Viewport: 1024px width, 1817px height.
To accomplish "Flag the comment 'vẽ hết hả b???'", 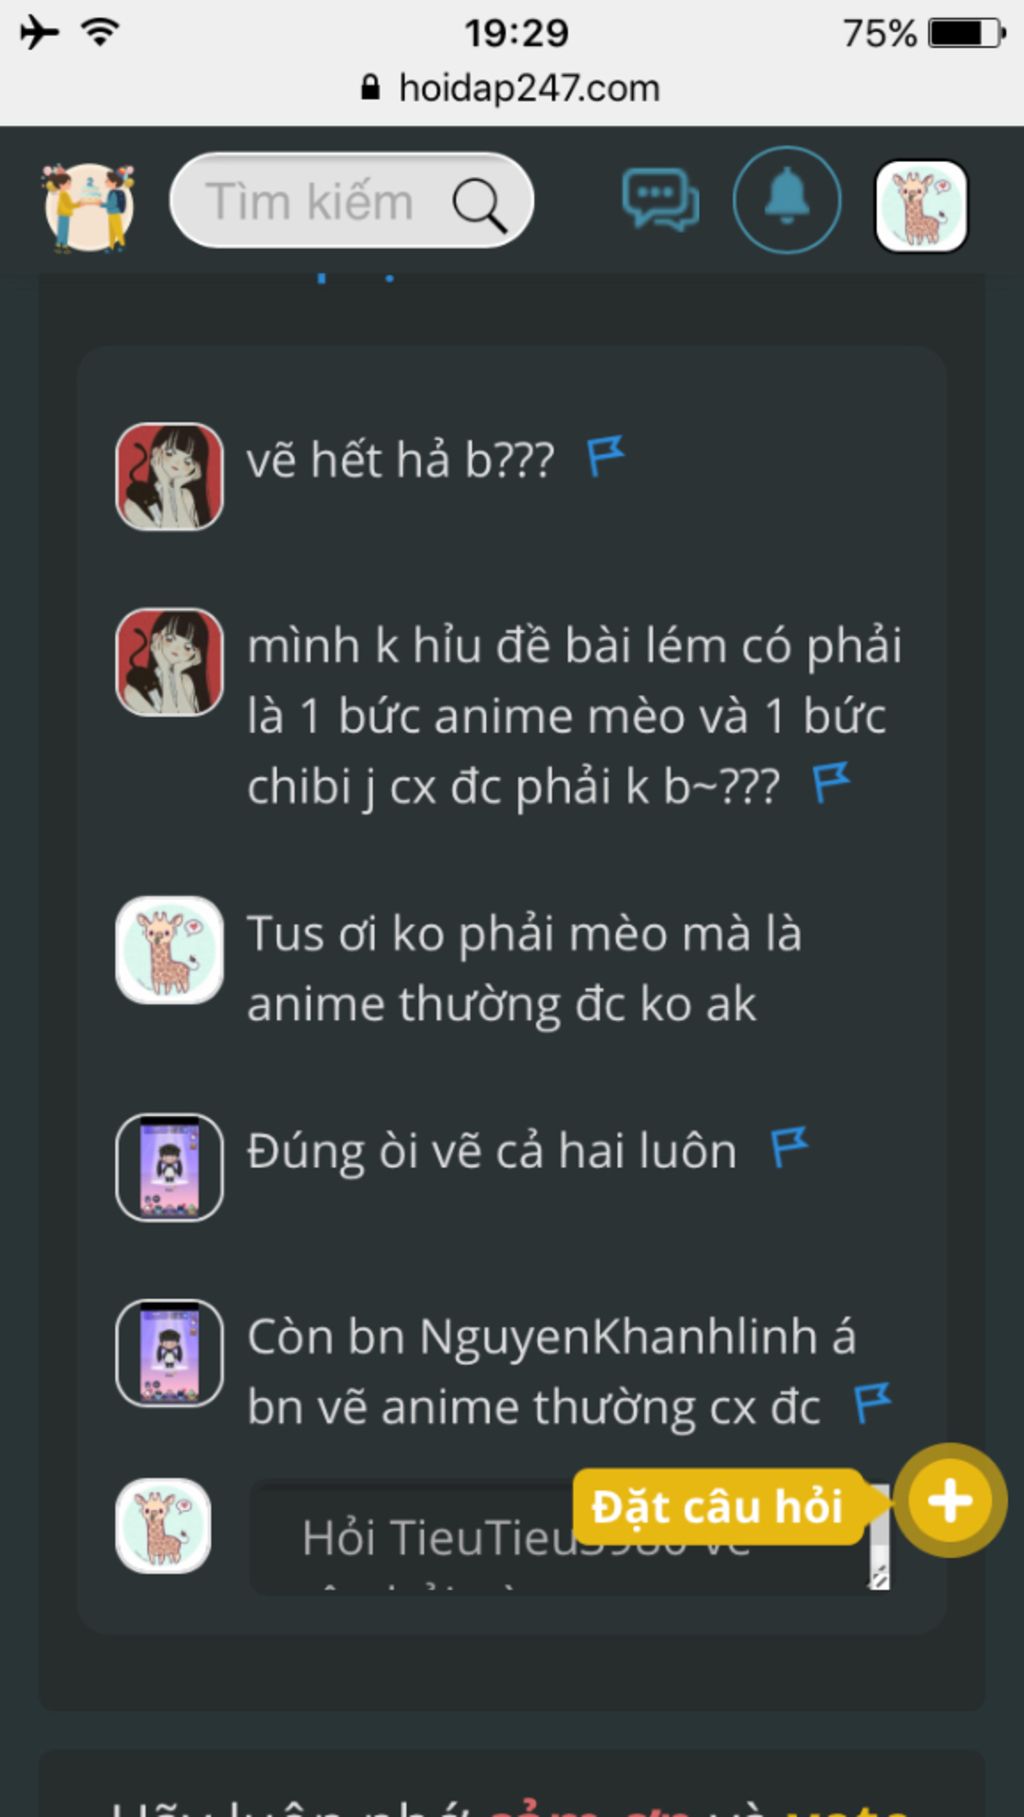I will [x=605, y=456].
